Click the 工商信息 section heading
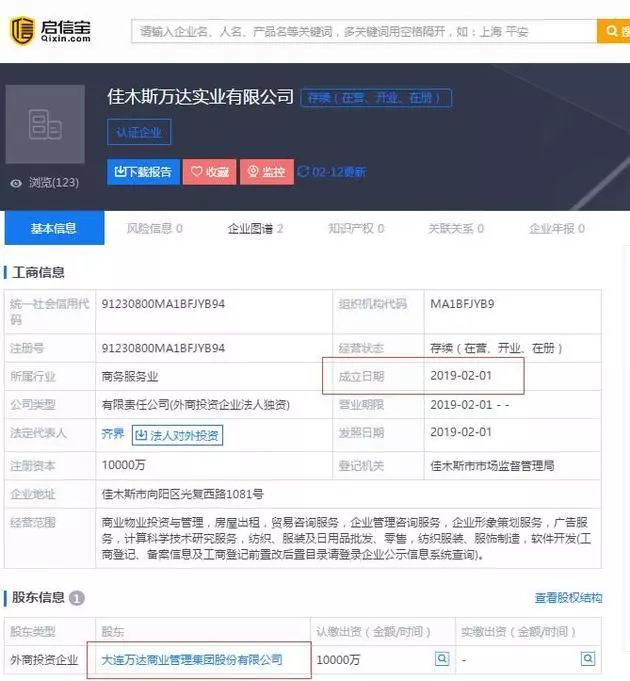The width and height of the screenshot is (630, 681). click(38, 272)
